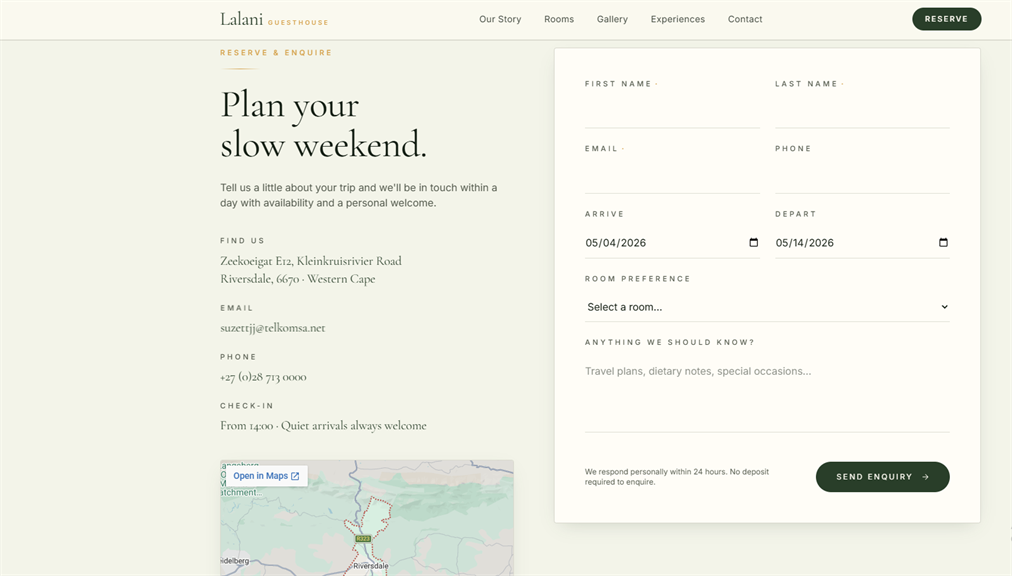Click the suzettjj@telkomsa.net email address
1012x576 pixels.
tap(272, 328)
